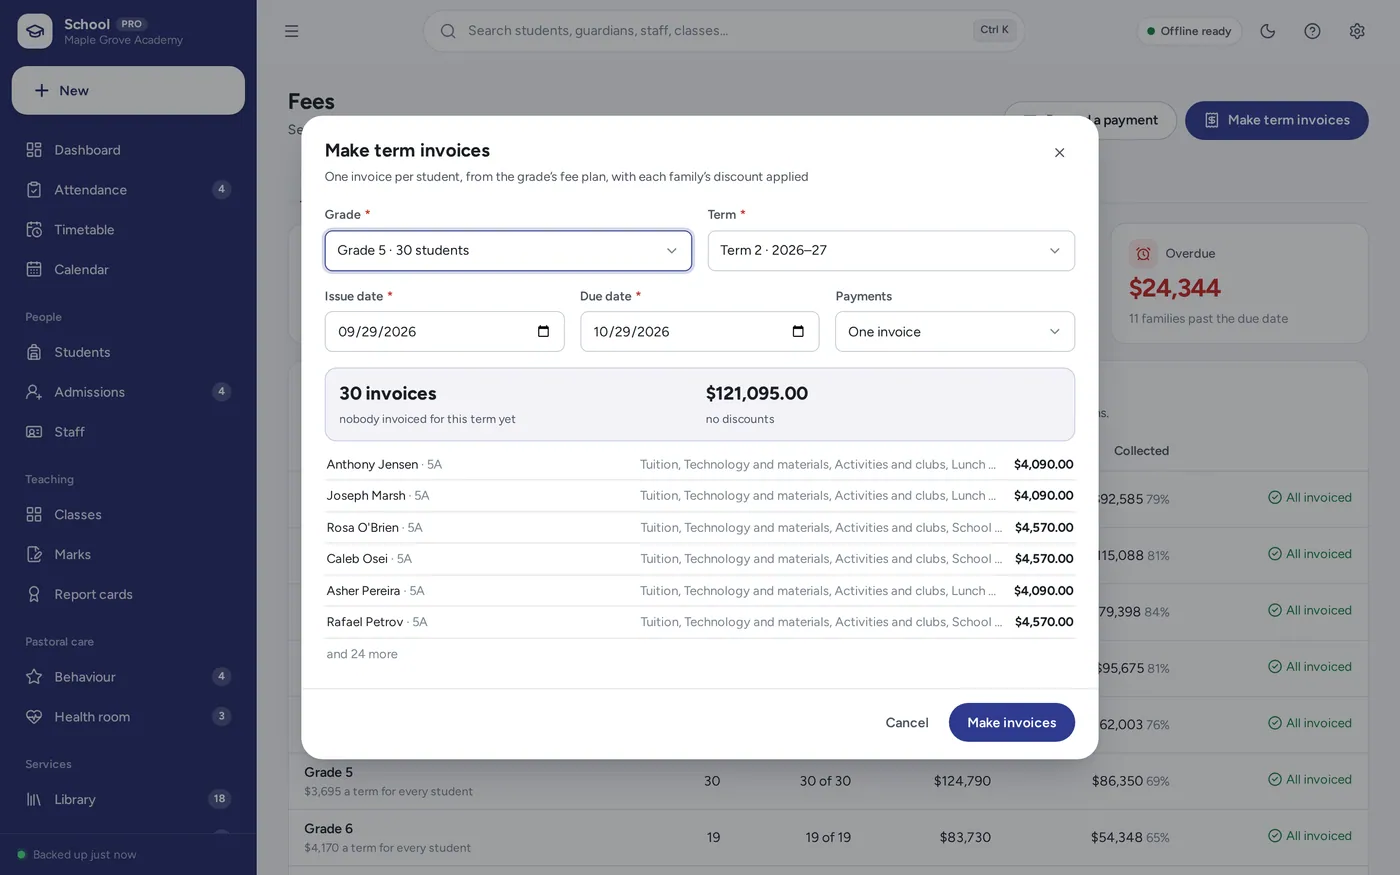Click the Marks pencil icon

(34, 554)
